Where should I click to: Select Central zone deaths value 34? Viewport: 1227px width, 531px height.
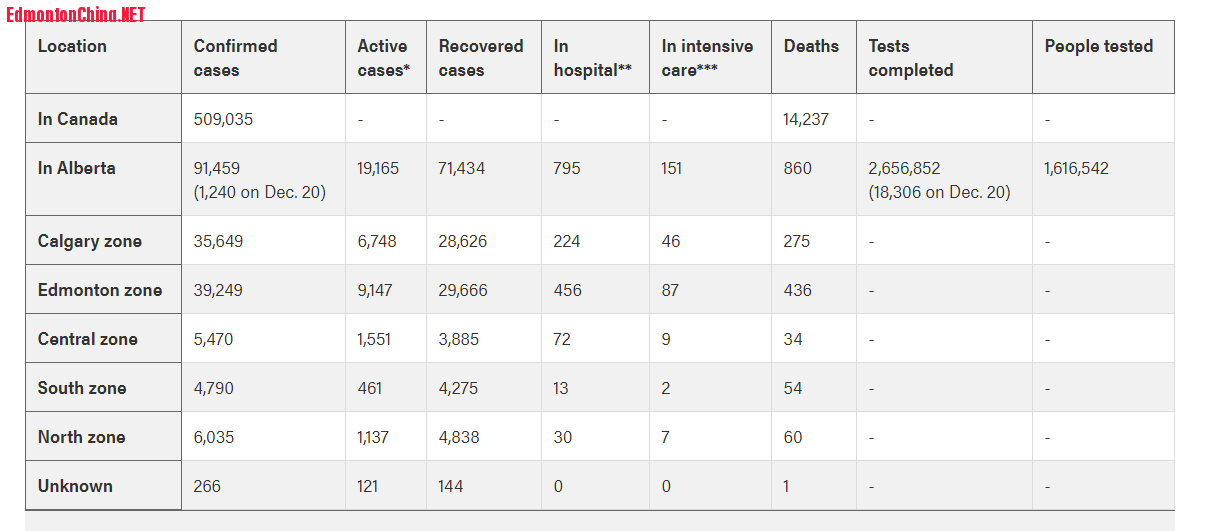pyautogui.click(x=793, y=339)
